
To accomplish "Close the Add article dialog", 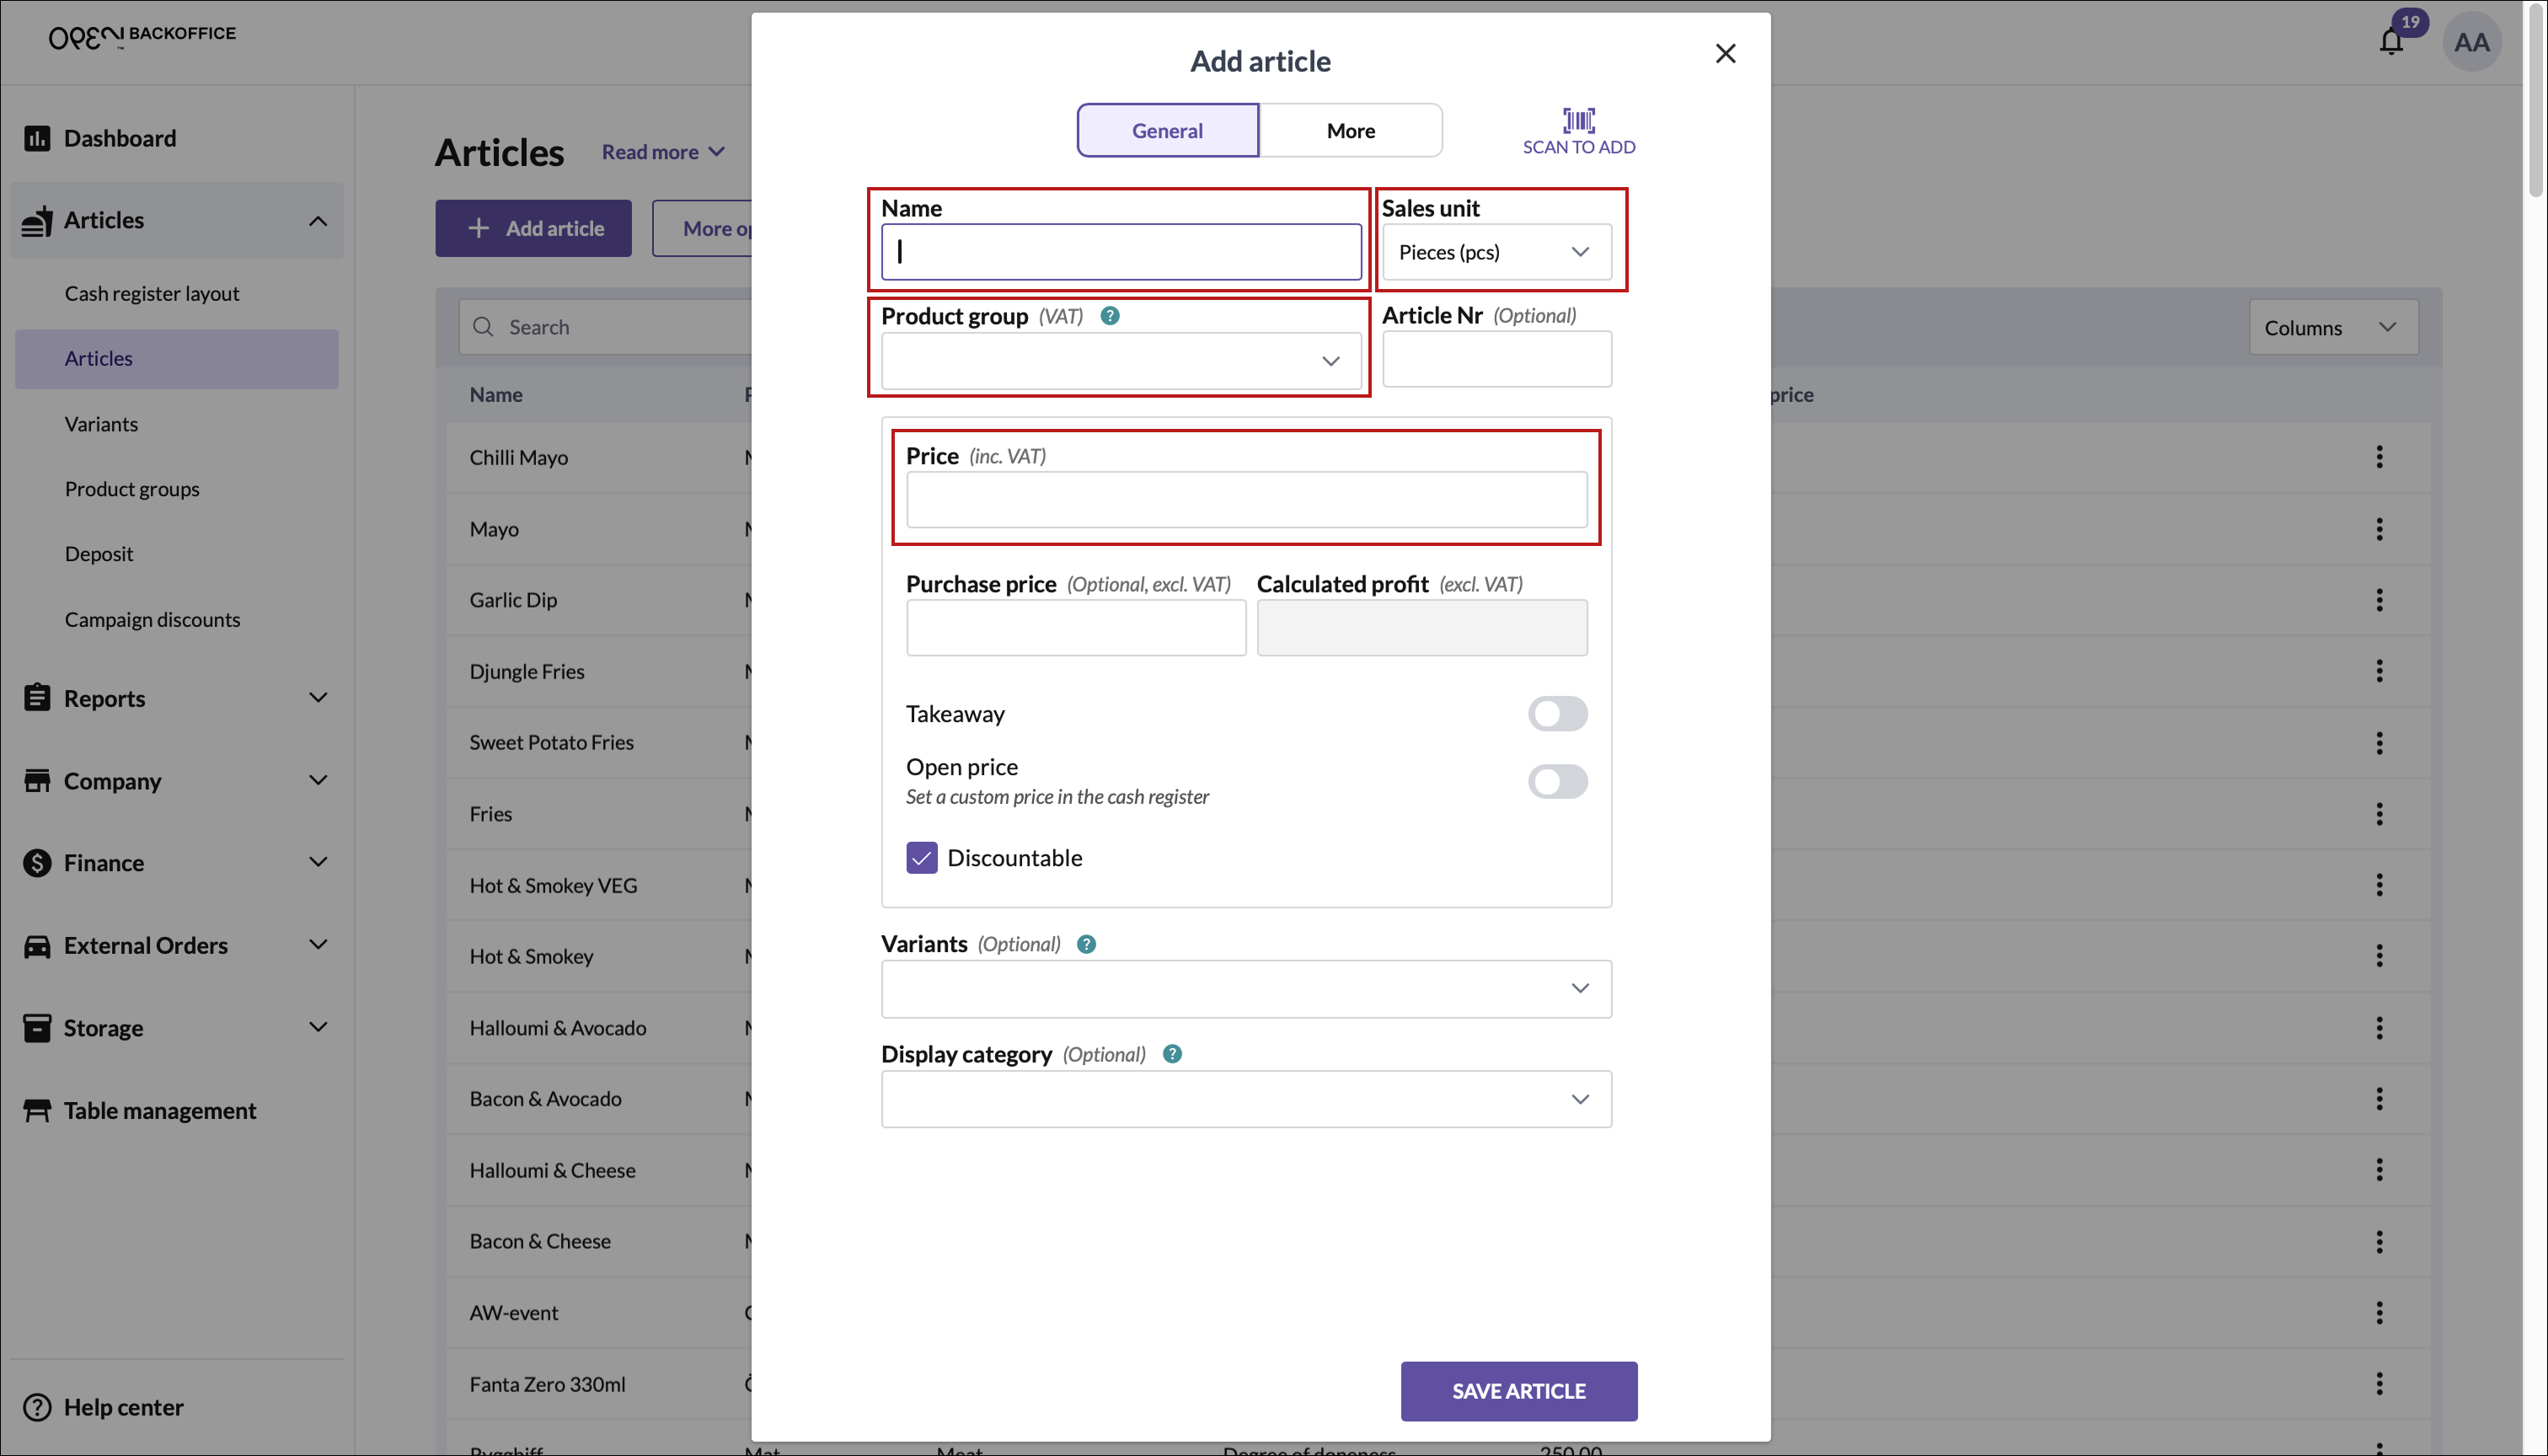I will [x=1725, y=54].
